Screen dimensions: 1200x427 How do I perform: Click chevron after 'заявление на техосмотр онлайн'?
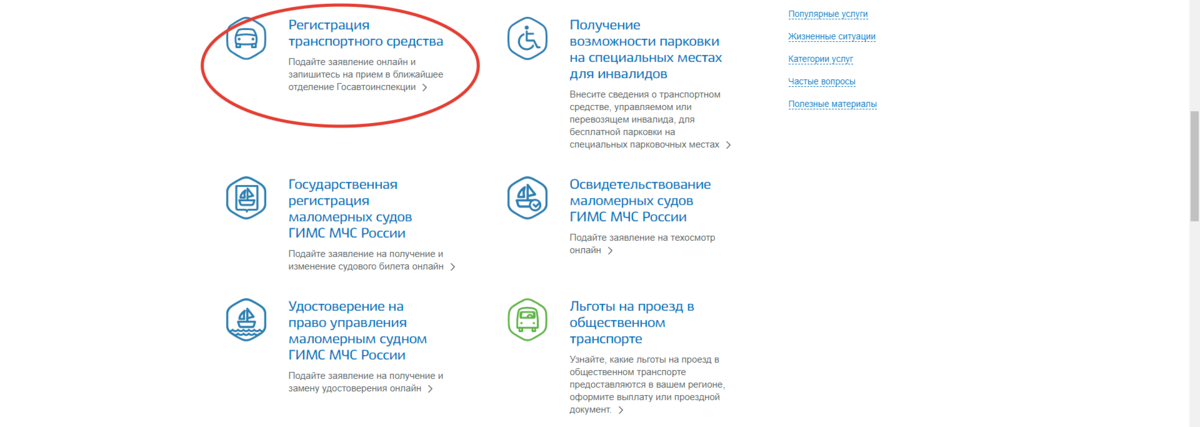608,251
